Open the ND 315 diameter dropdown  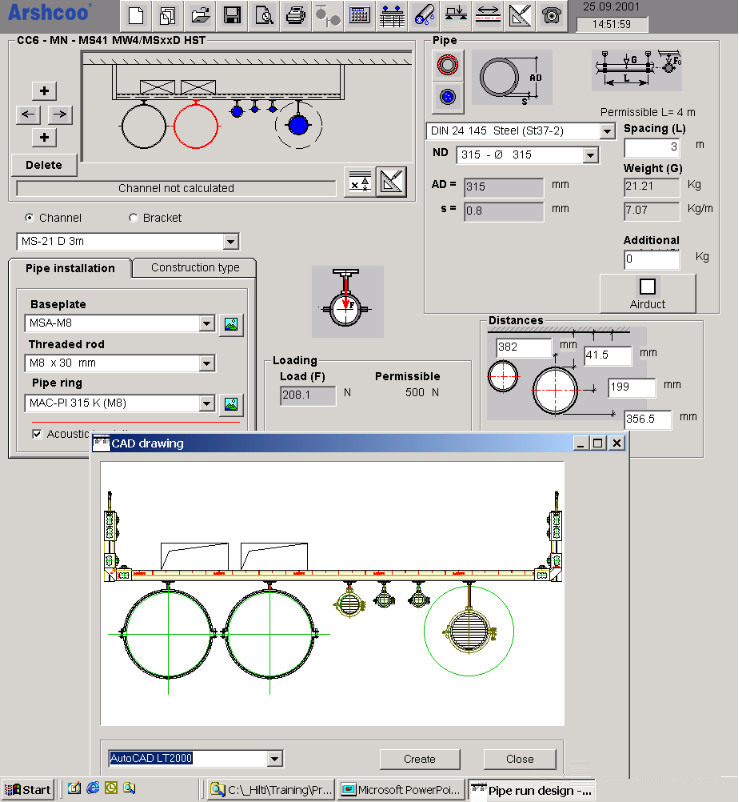[591, 155]
